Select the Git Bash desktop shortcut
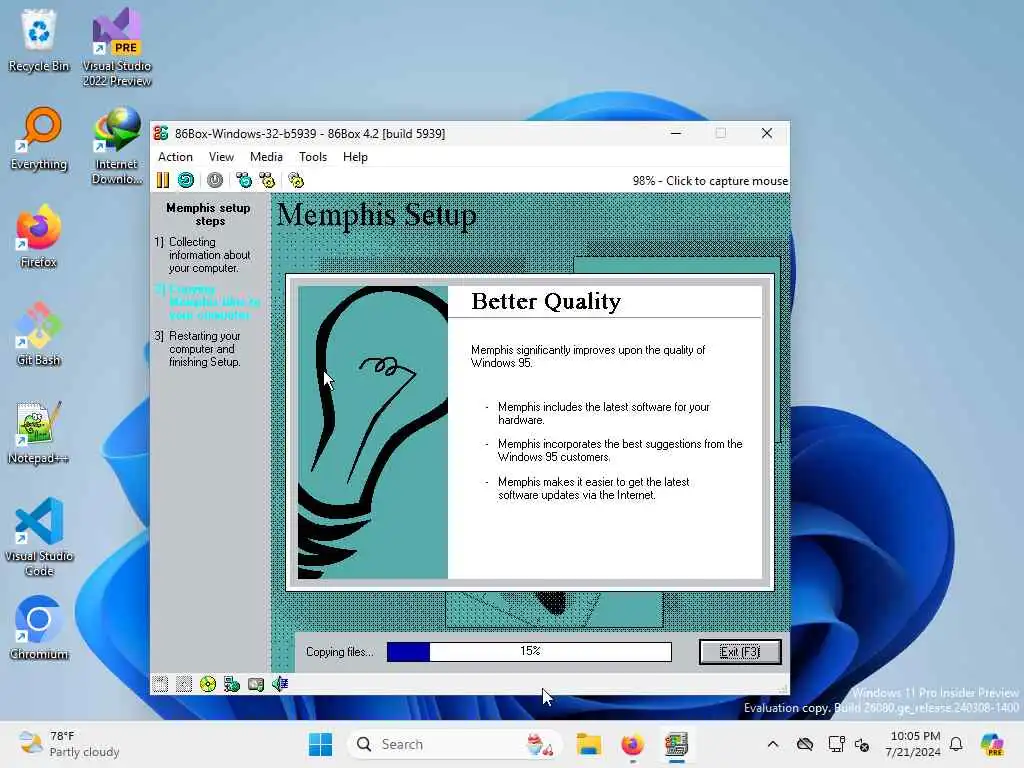 [x=39, y=334]
